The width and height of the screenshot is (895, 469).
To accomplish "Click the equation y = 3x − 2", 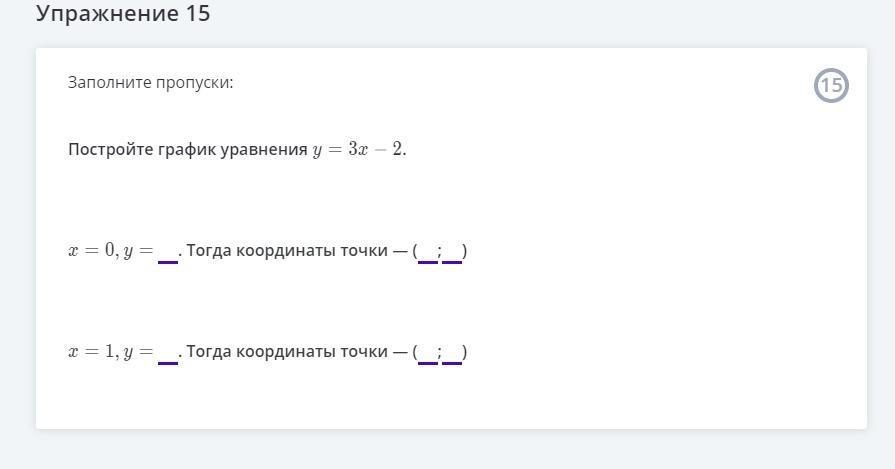I will pos(358,150).
